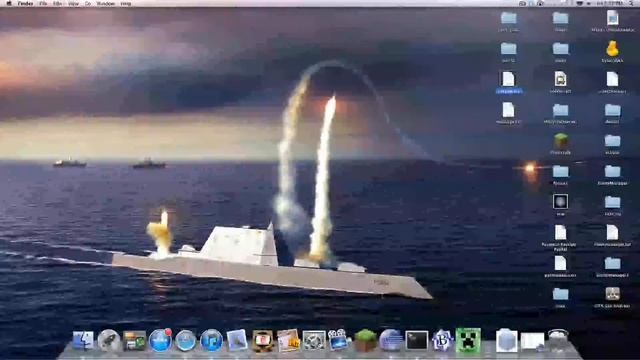The height and width of the screenshot is (360, 640).
Task: Open the Finder menu
Action: (x=26, y=3)
